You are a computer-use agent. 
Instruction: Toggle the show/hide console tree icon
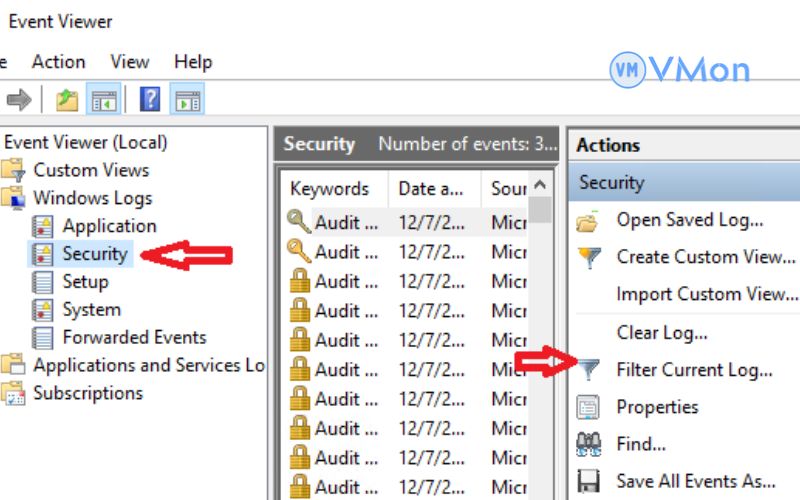click(104, 99)
